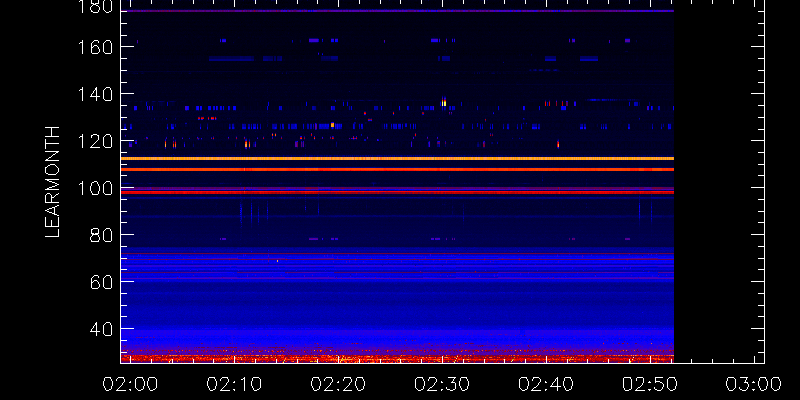Click the 02:10 time axis label
This screenshot has width=800, height=400.
pyautogui.click(x=234, y=384)
